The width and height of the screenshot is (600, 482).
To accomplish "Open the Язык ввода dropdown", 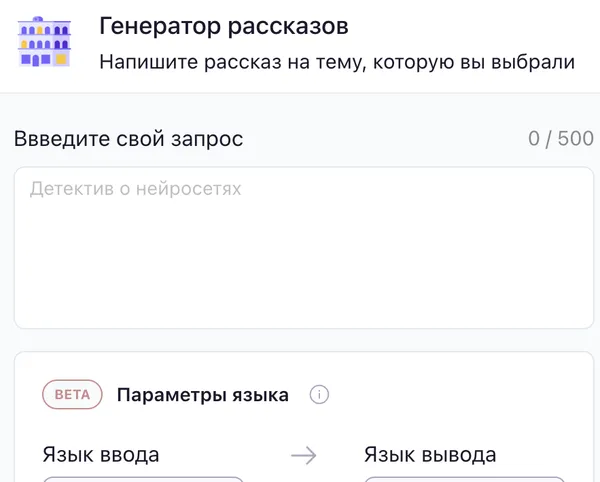I will (x=143, y=478).
